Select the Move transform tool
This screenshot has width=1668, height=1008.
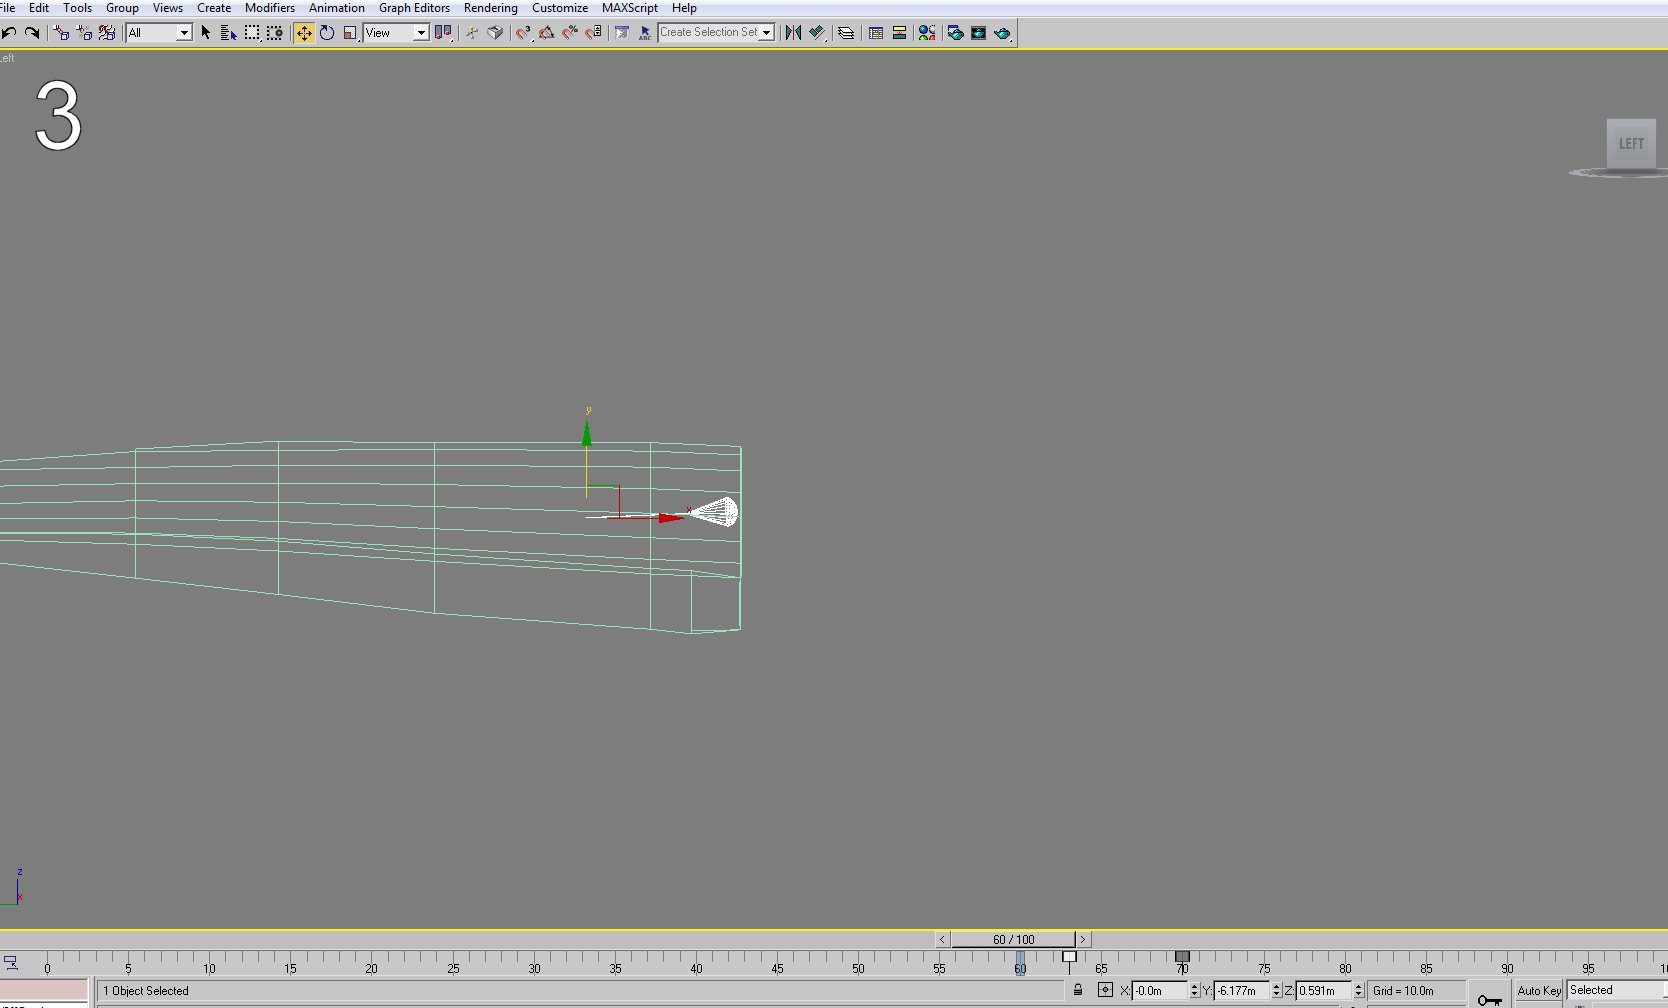[304, 33]
